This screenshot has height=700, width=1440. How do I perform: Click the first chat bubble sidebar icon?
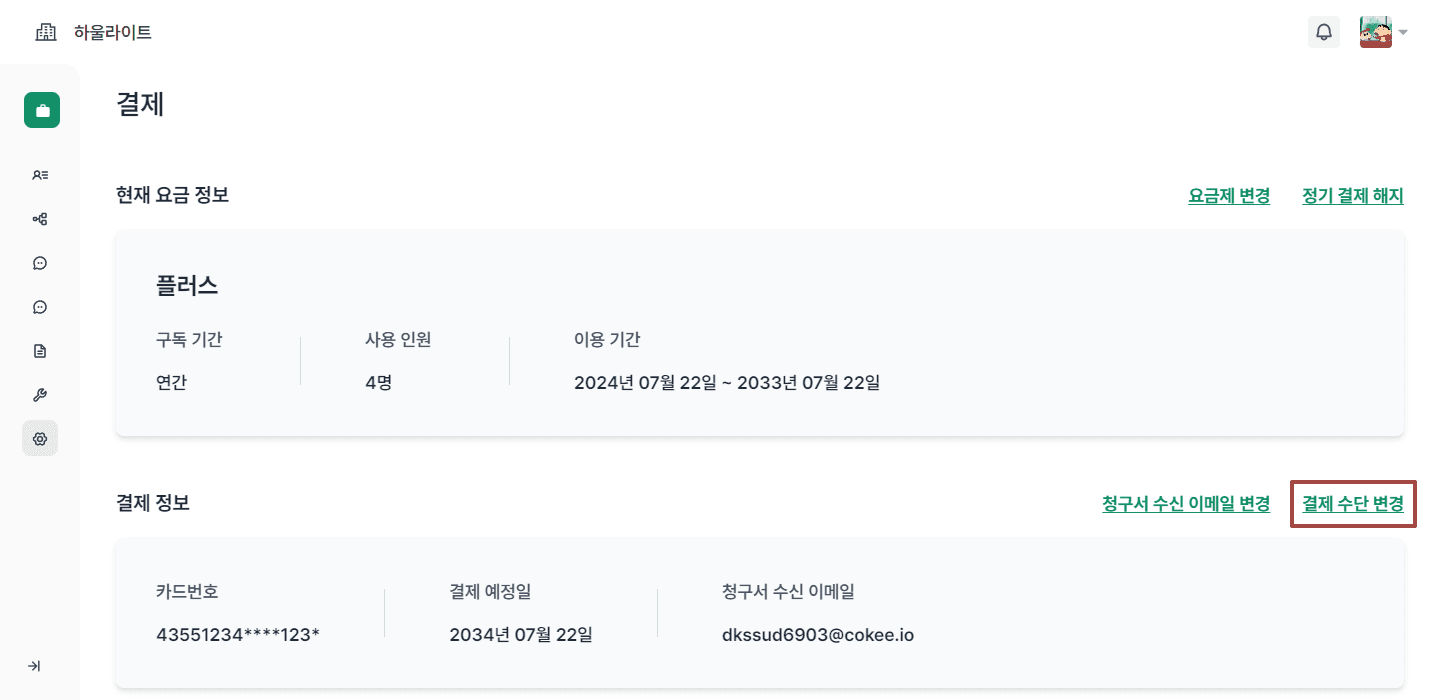point(39,262)
